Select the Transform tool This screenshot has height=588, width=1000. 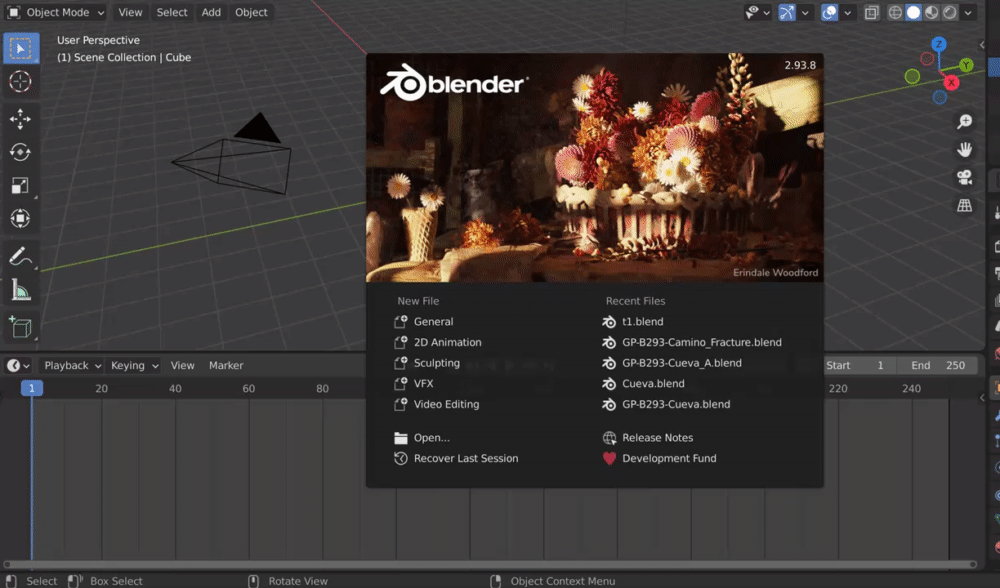(x=20, y=218)
